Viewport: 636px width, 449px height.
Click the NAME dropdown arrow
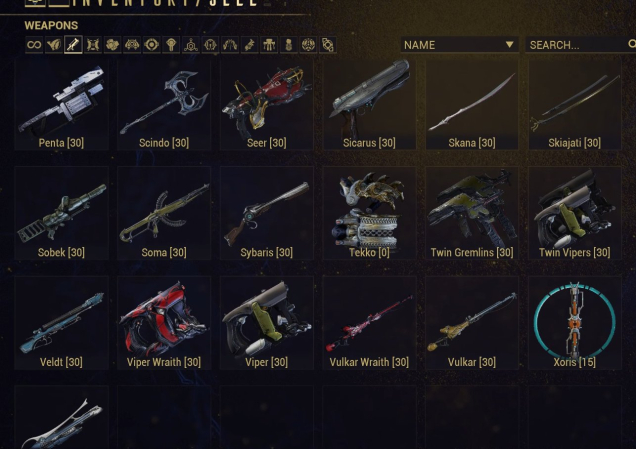tap(509, 44)
